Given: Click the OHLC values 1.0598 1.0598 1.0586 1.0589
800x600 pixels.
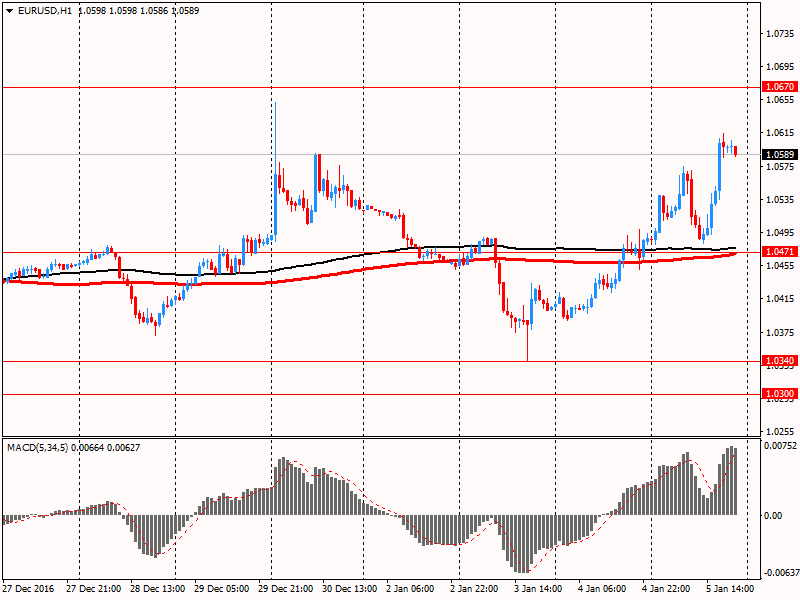Looking at the screenshot, I should pyautogui.click(x=139, y=11).
